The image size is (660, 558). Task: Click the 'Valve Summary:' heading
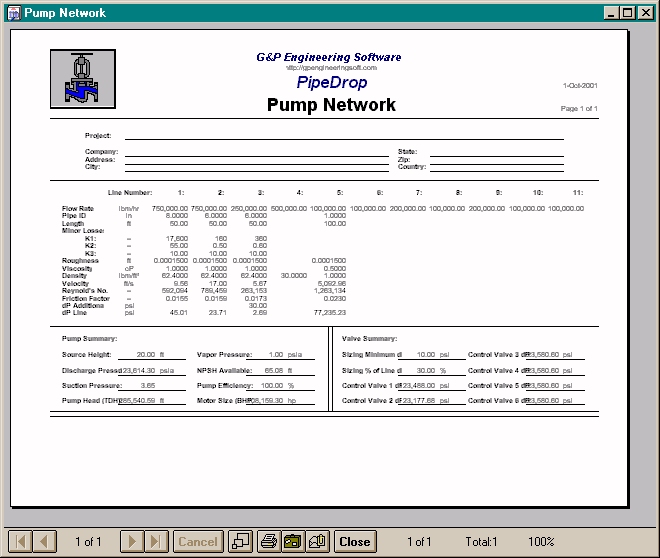[369, 338]
